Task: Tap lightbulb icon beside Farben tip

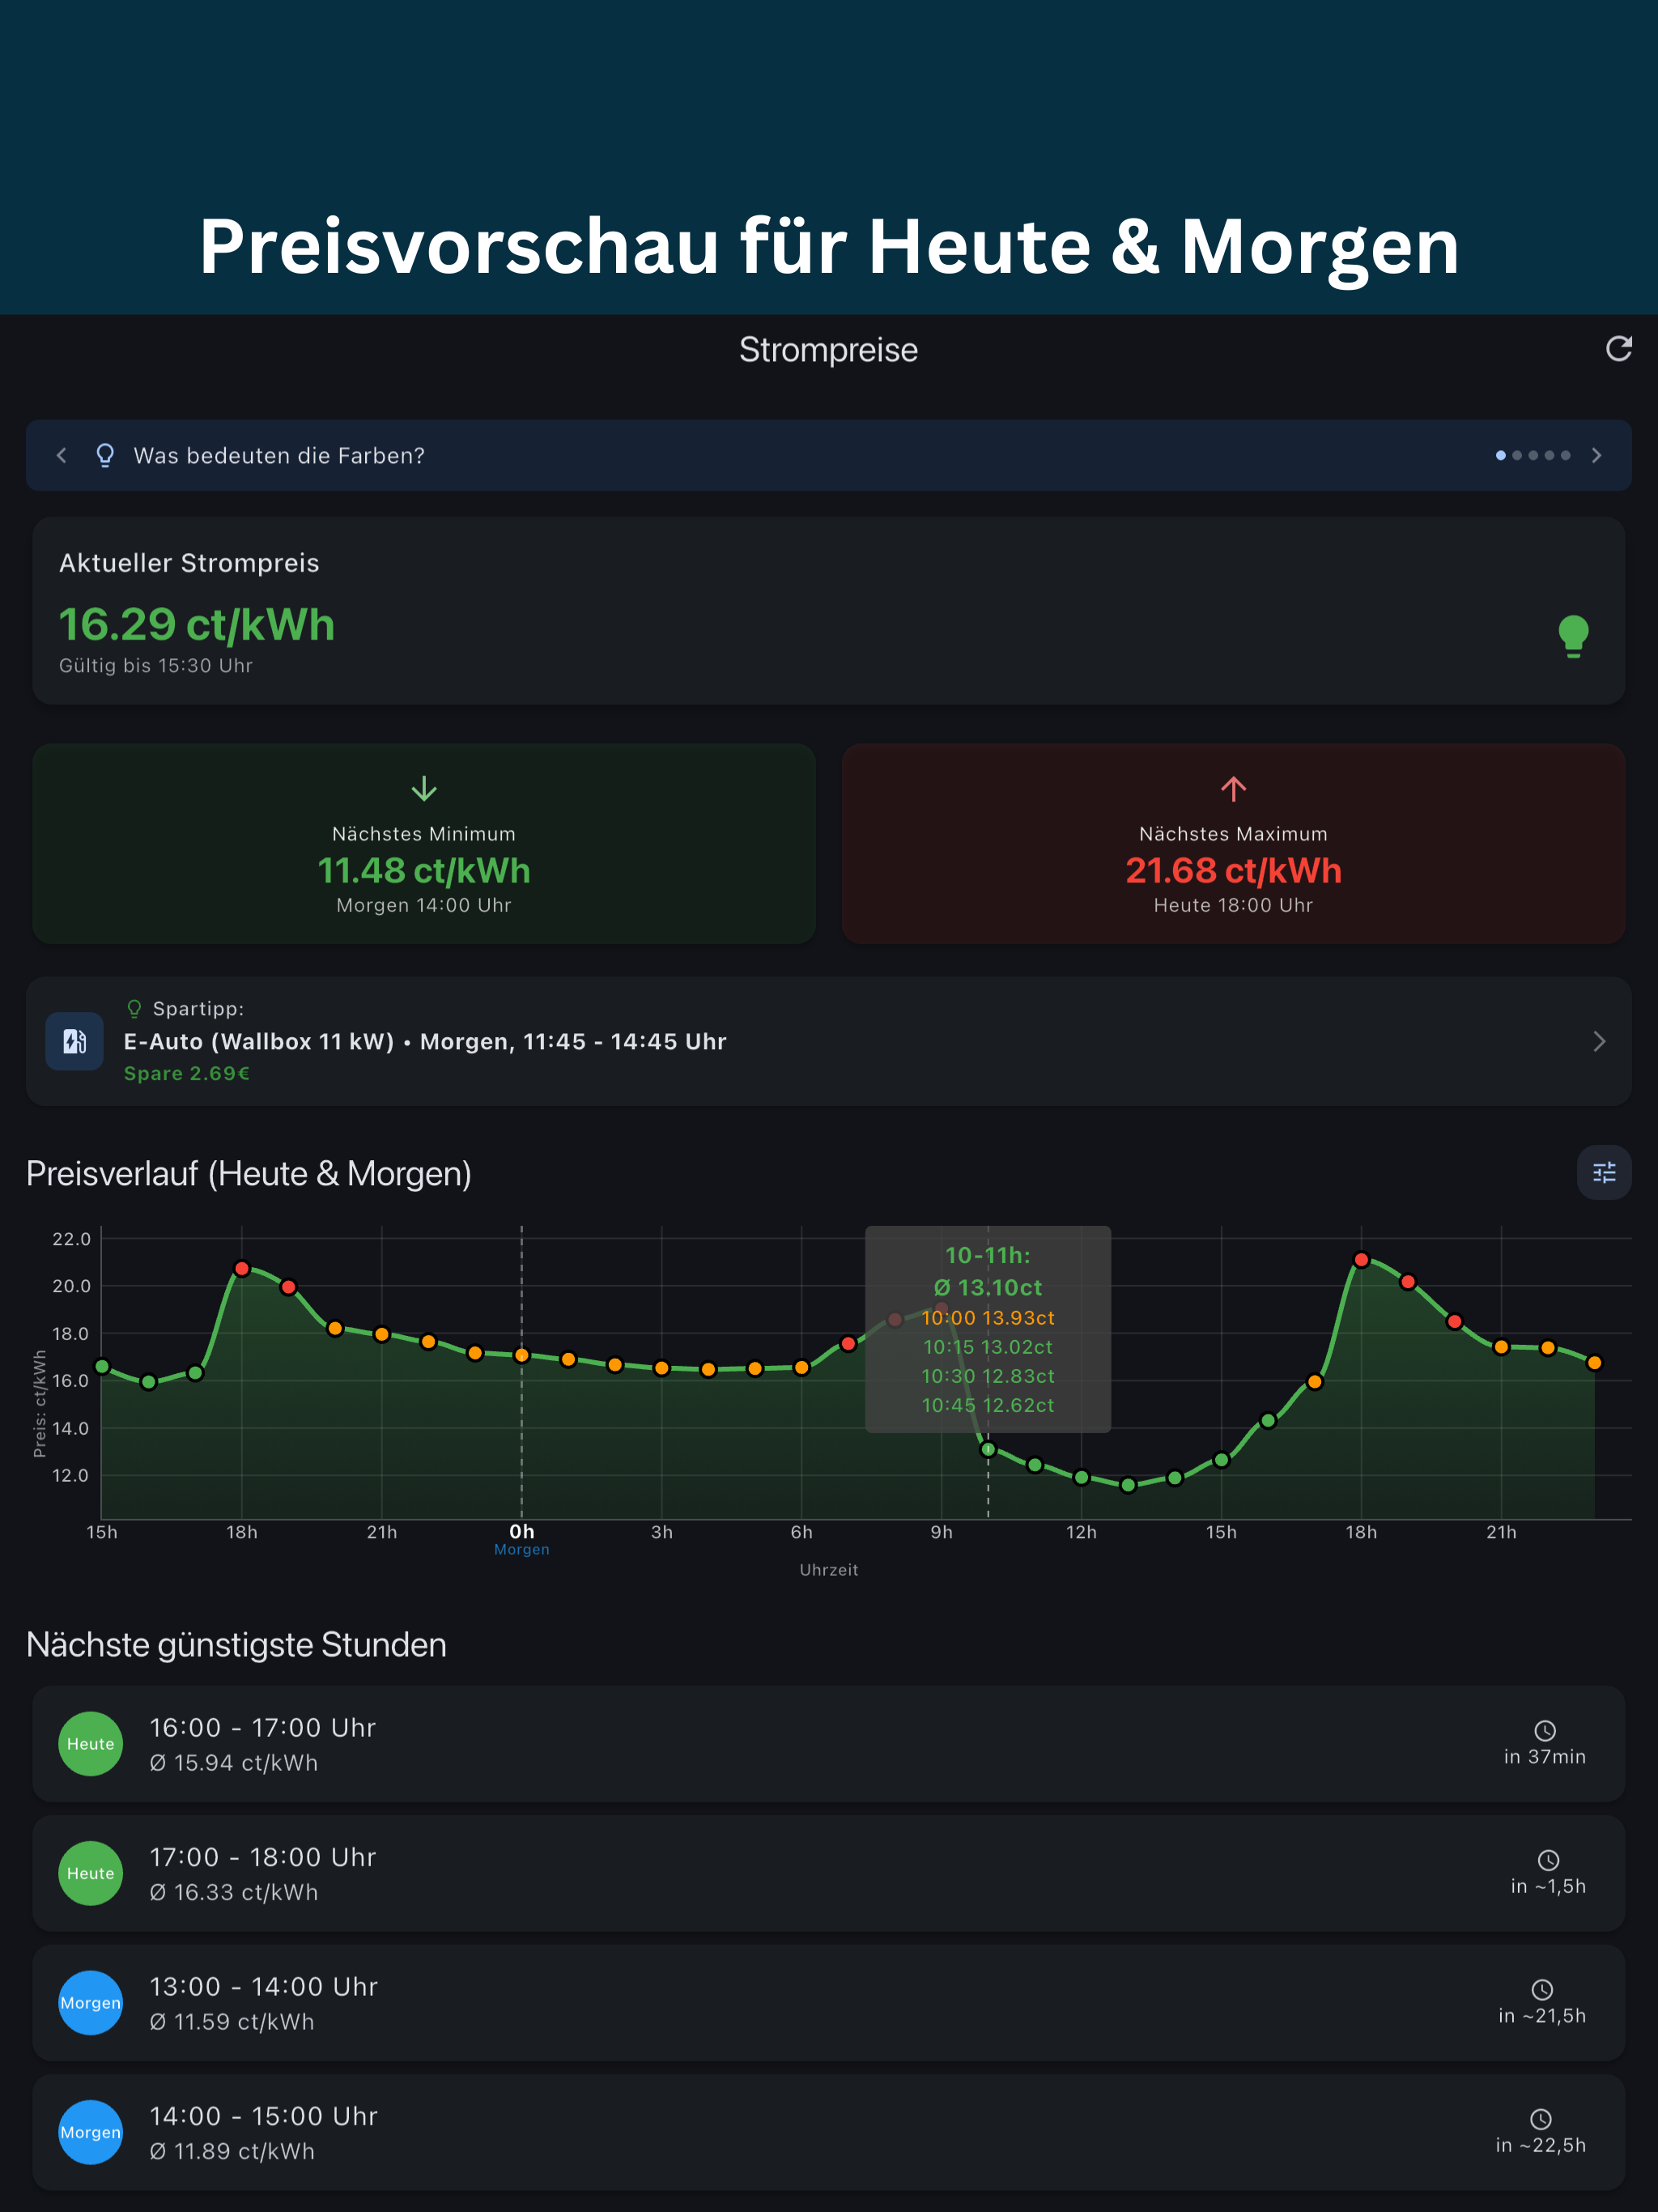Action: [105, 456]
